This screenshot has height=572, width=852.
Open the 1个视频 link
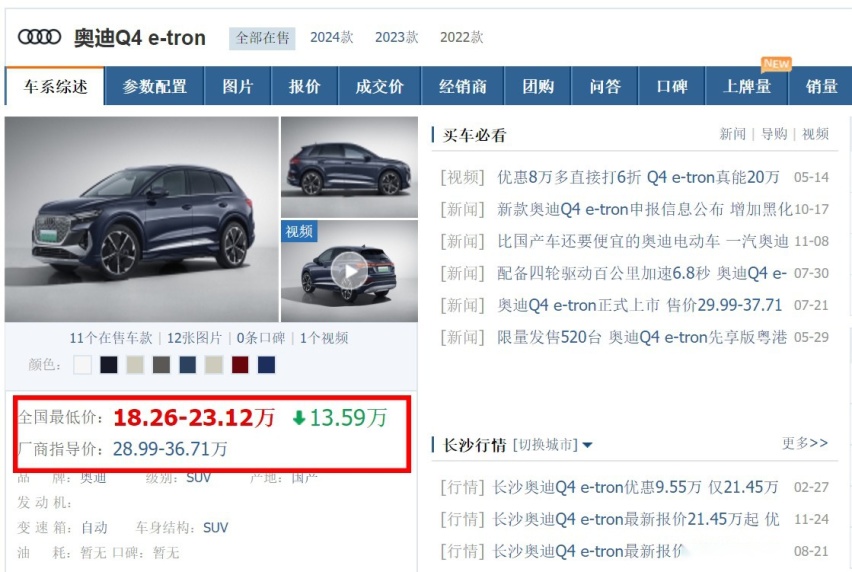[x=324, y=338]
